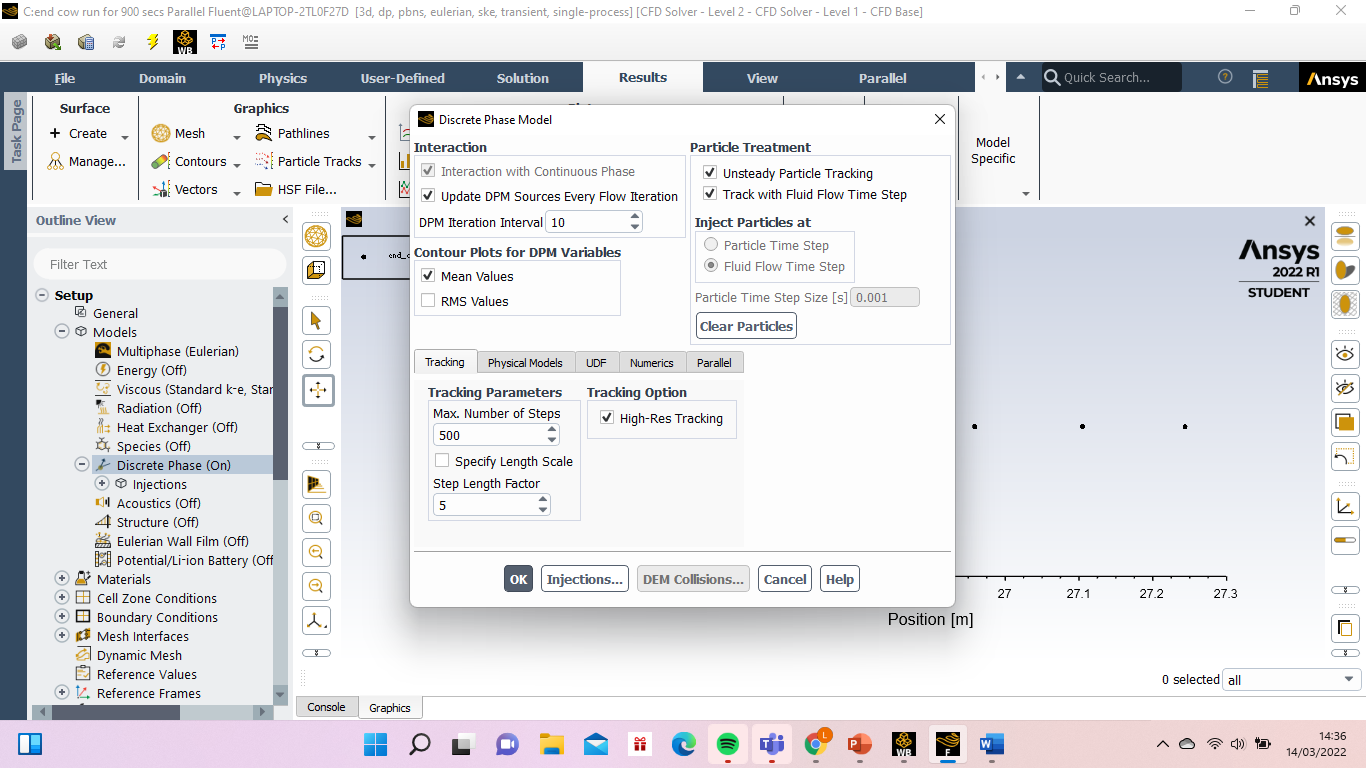The image size is (1366, 768).
Task: Click the Manage surfaces icon
Action: click(x=56, y=162)
